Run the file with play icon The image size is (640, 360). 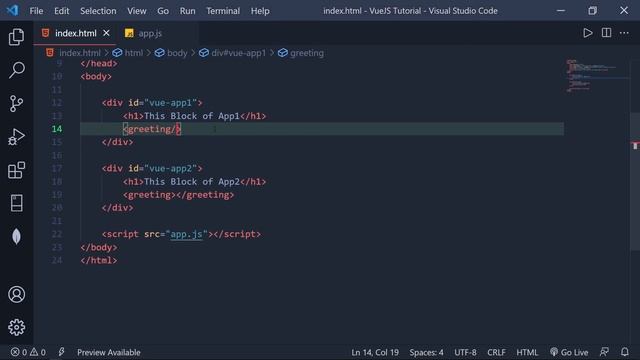pos(587,33)
